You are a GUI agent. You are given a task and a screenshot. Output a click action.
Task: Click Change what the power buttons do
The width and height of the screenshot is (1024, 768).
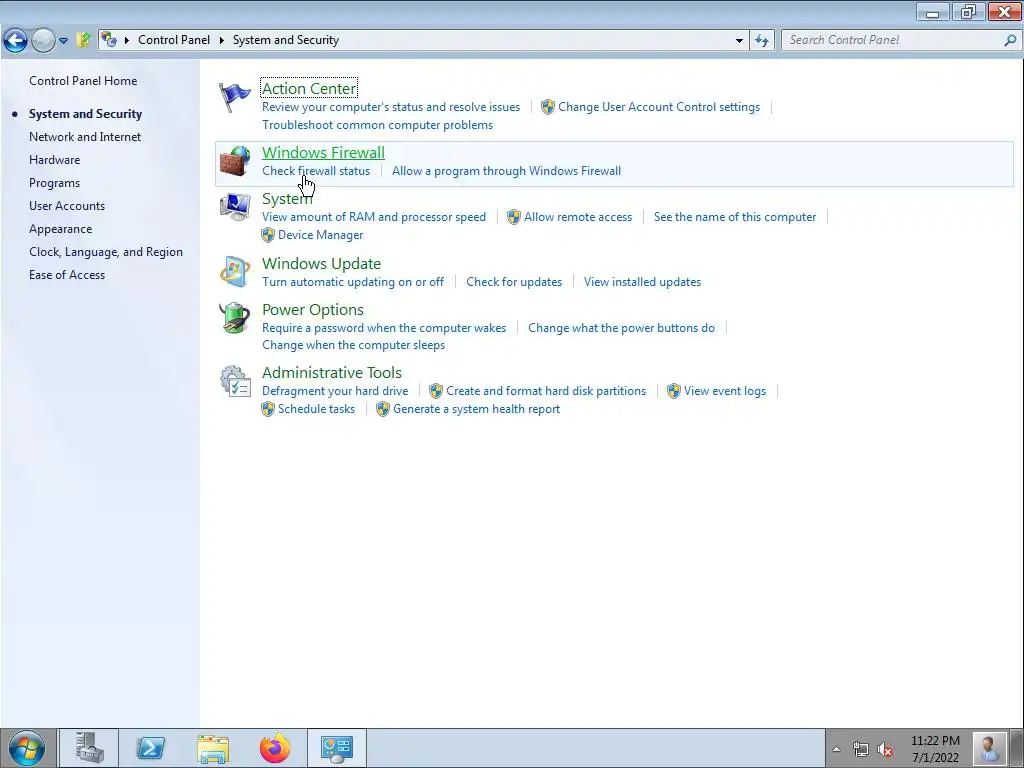coord(621,328)
